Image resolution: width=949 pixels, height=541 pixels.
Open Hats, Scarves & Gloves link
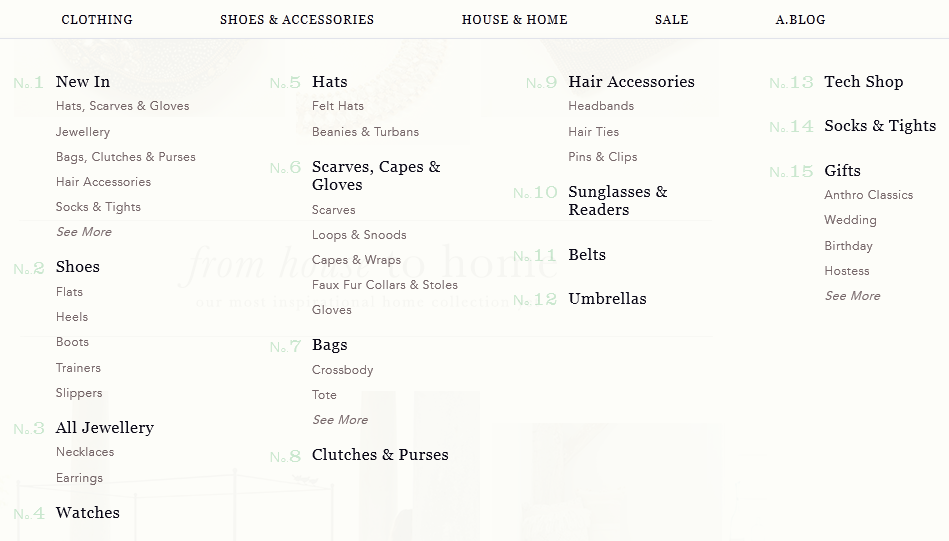tap(122, 106)
